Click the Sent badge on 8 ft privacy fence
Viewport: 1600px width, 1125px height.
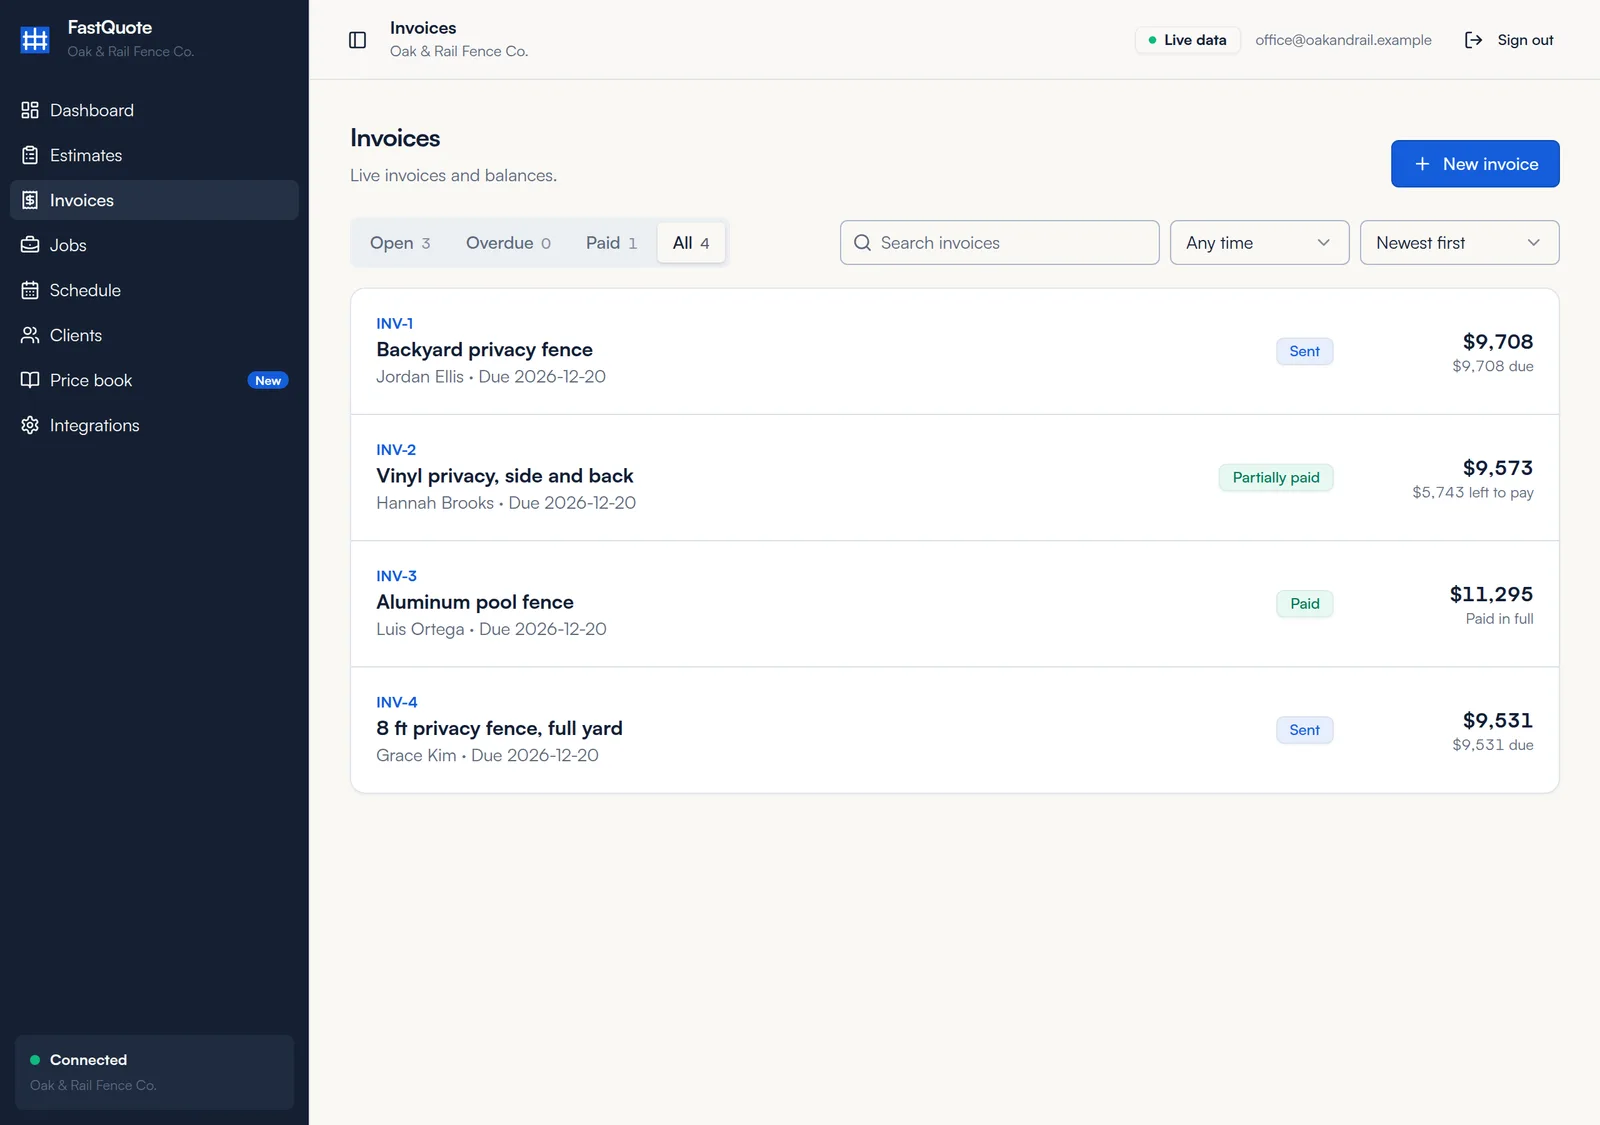(1304, 730)
